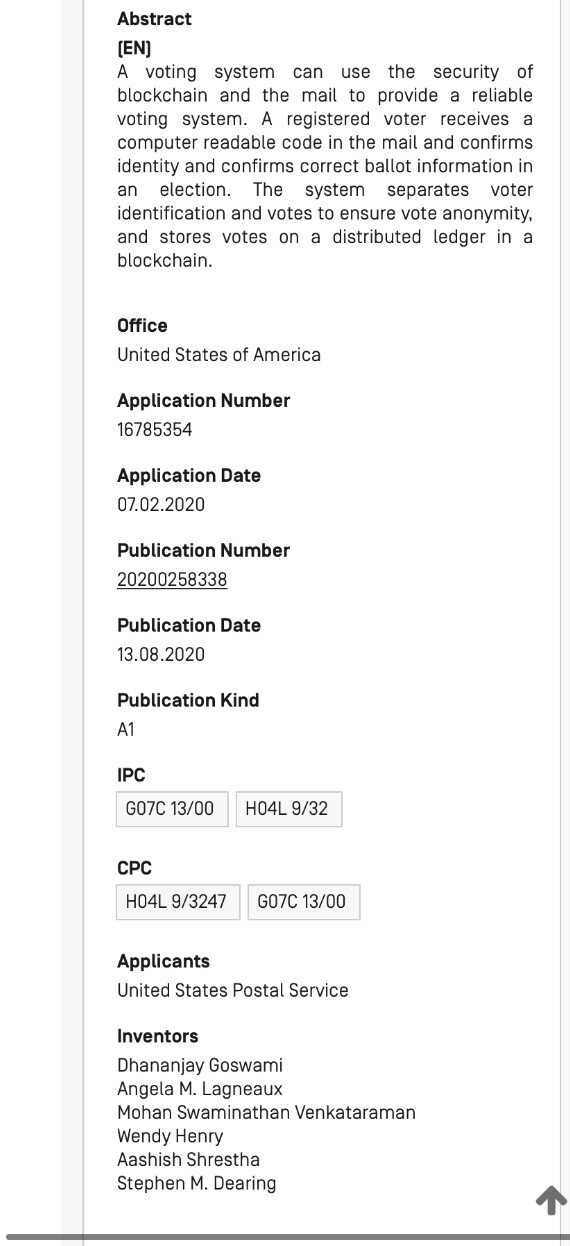This screenshot has height=1246, width=570.
Task: Click inventor Stephen M. Dearing
Action: pos(197,1184)
